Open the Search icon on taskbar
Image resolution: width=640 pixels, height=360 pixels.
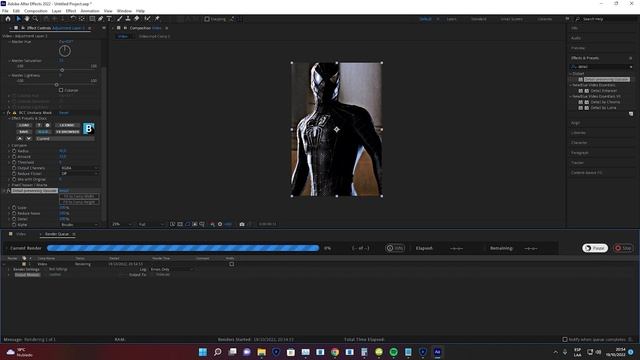coord(218,352)
